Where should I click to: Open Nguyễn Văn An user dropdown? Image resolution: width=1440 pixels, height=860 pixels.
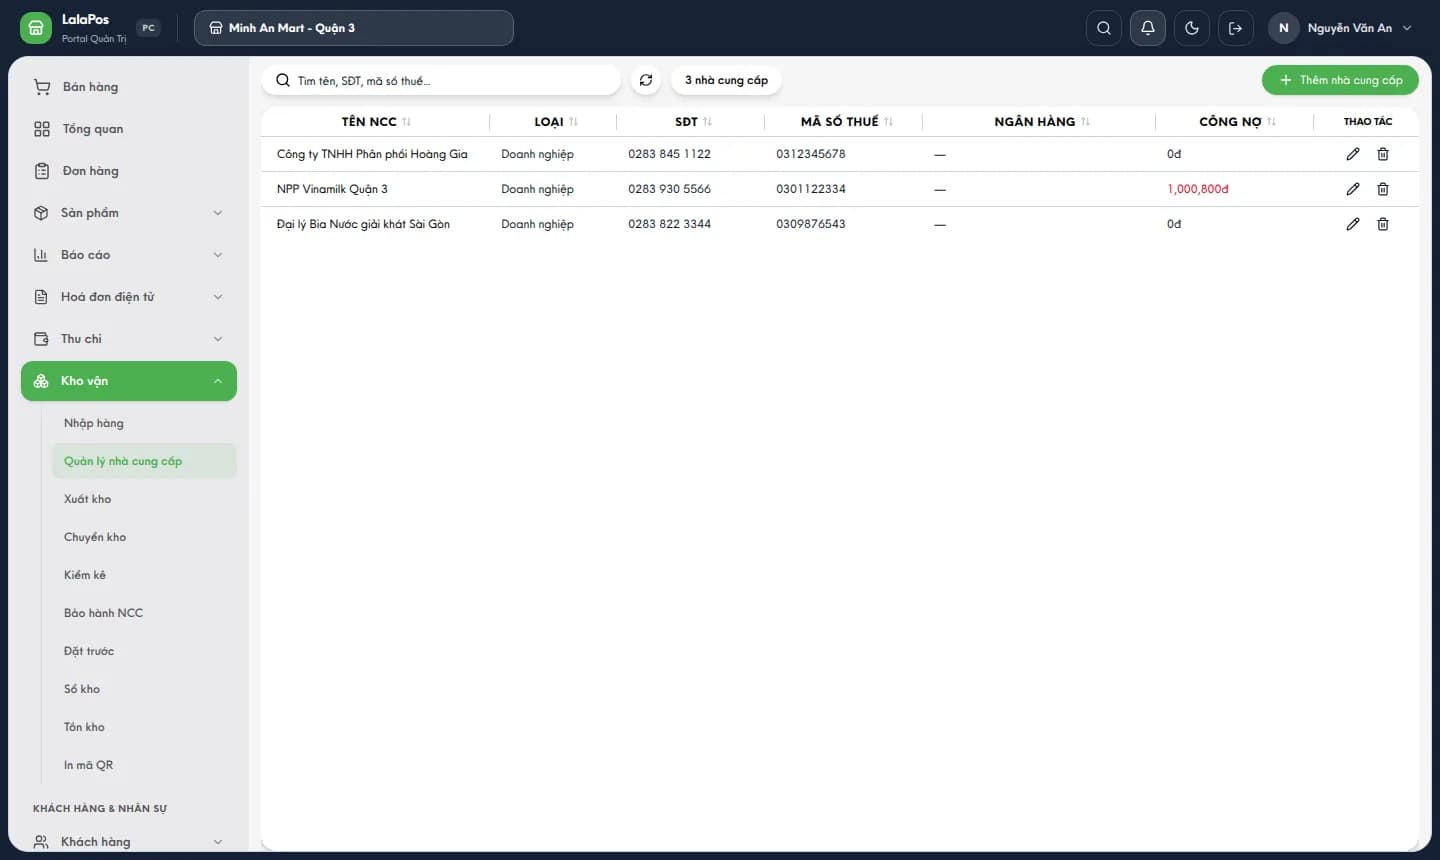coord(1340,28)
